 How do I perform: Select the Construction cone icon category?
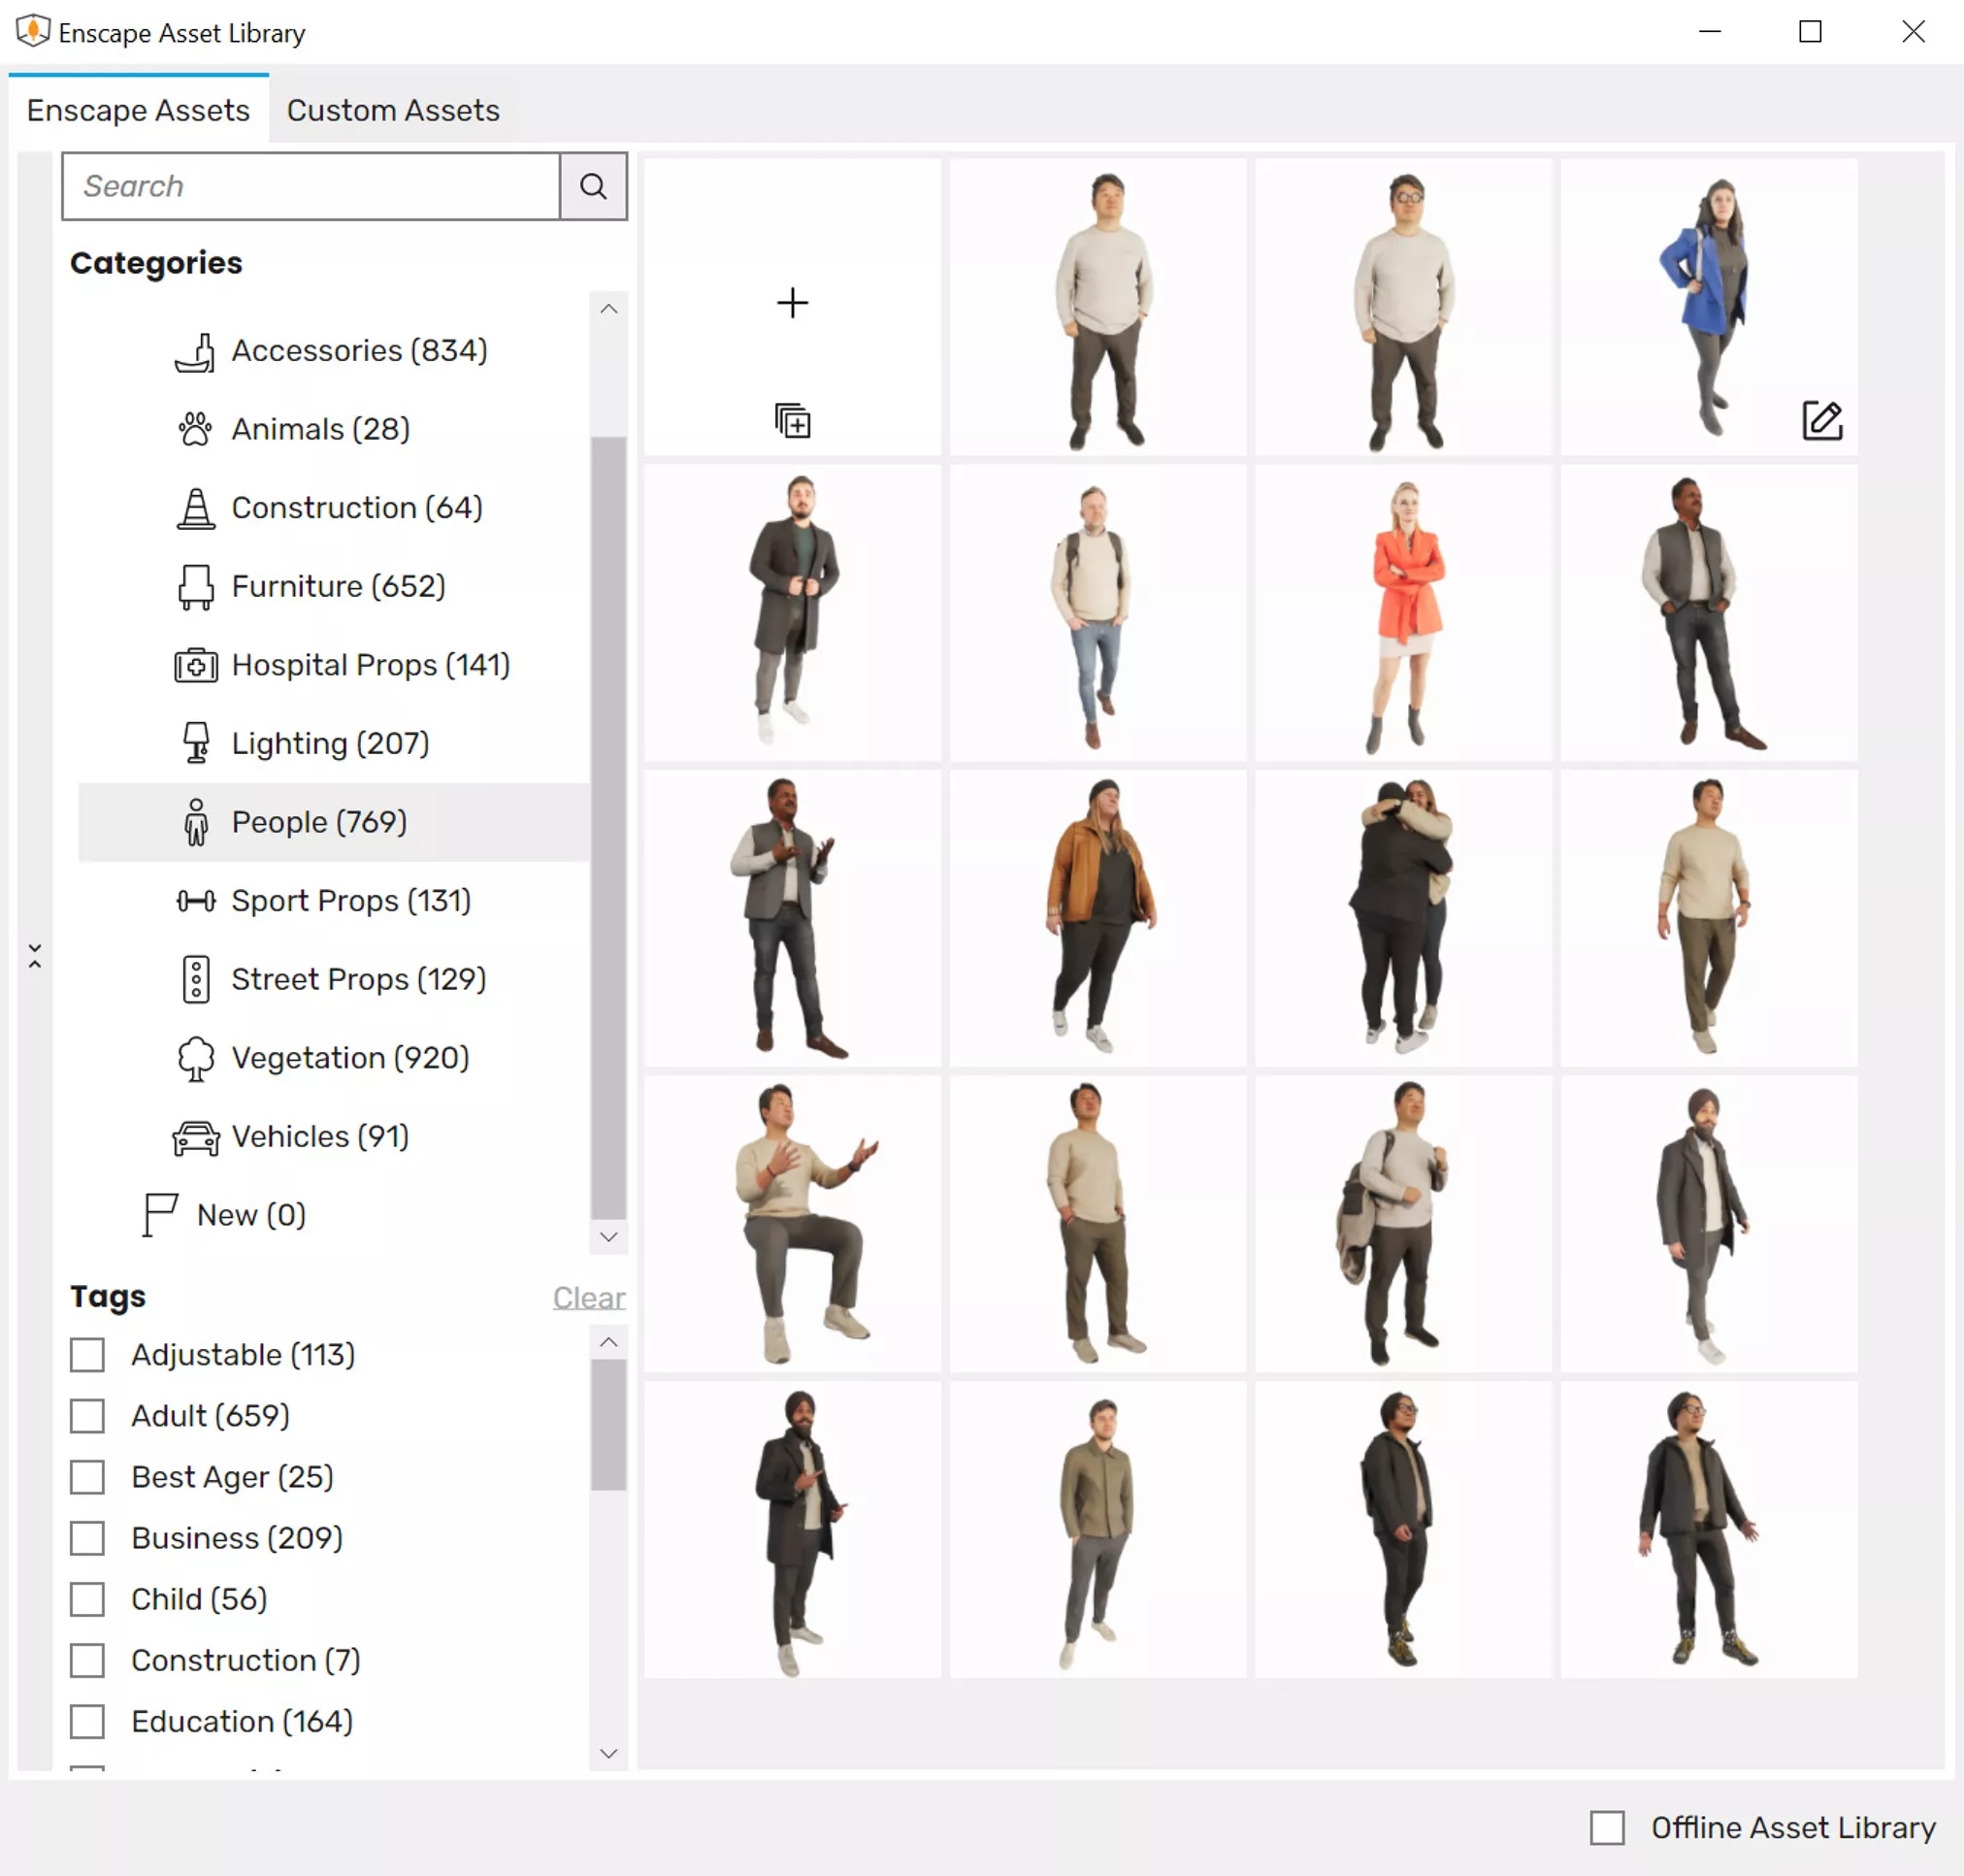pos(196,508)
